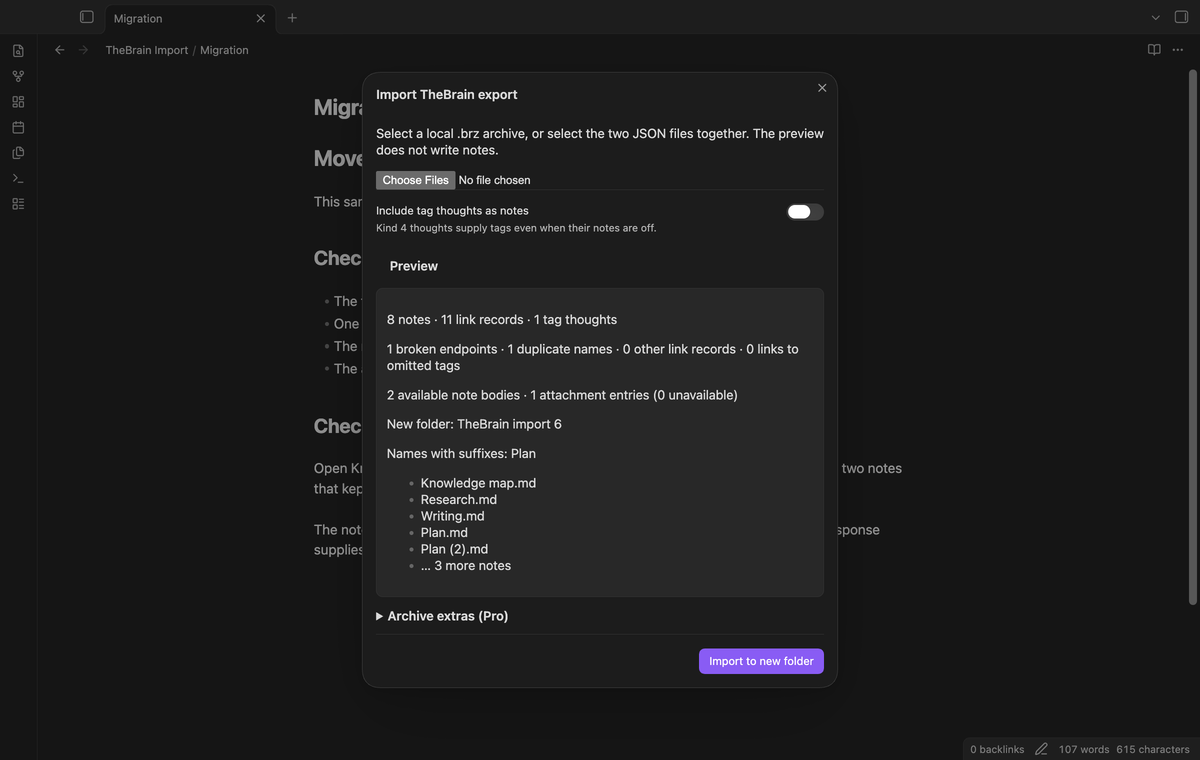This screenshot has height=760, width=1200.
Task: Click Knowledge map.md in preview list
Action: 478,483
